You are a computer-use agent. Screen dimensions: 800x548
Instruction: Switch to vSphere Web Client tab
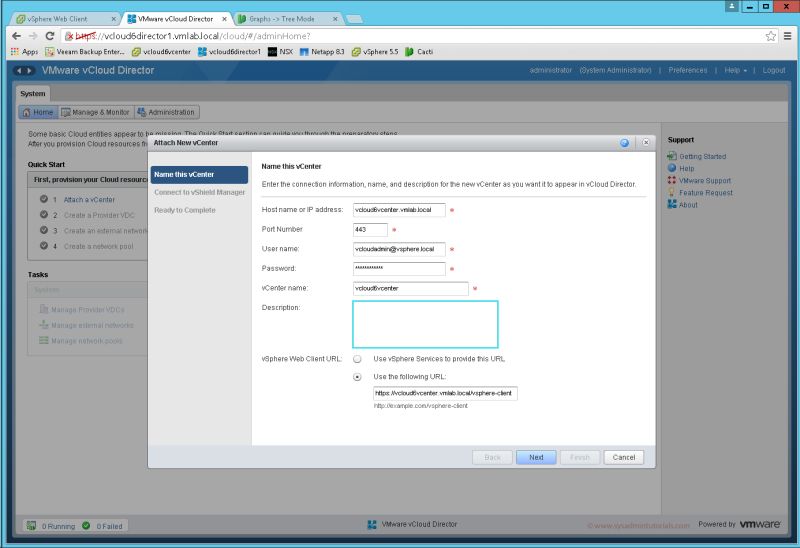coord(66,19)
